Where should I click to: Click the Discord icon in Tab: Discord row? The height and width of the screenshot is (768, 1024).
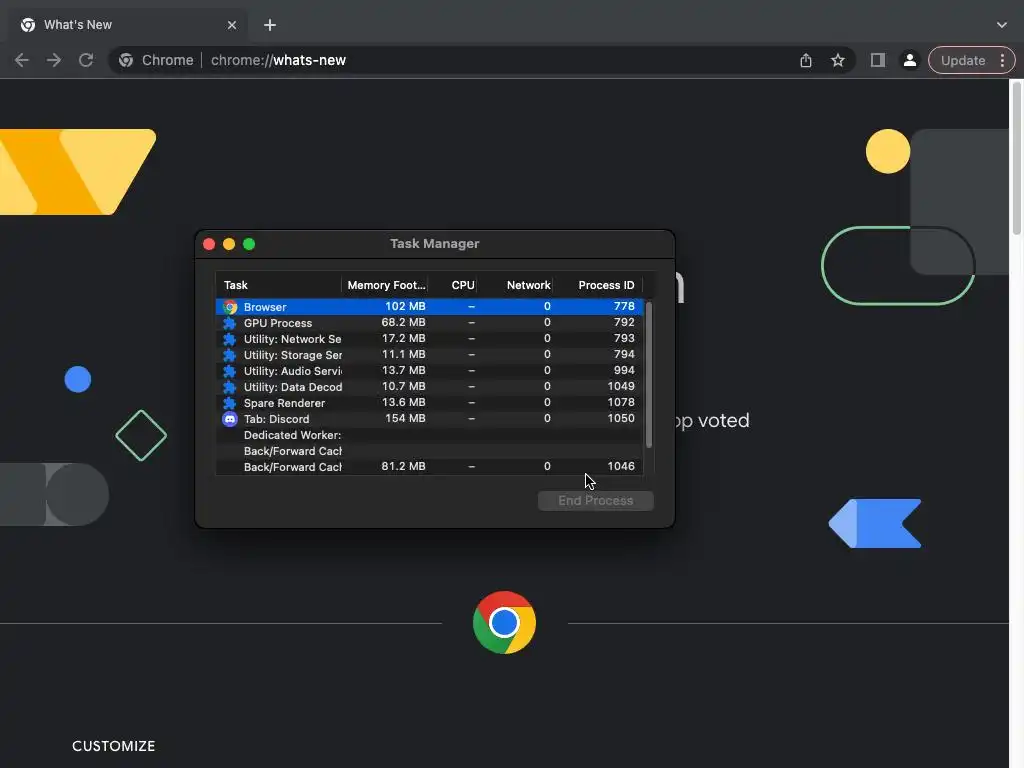(x=230, y=419)
